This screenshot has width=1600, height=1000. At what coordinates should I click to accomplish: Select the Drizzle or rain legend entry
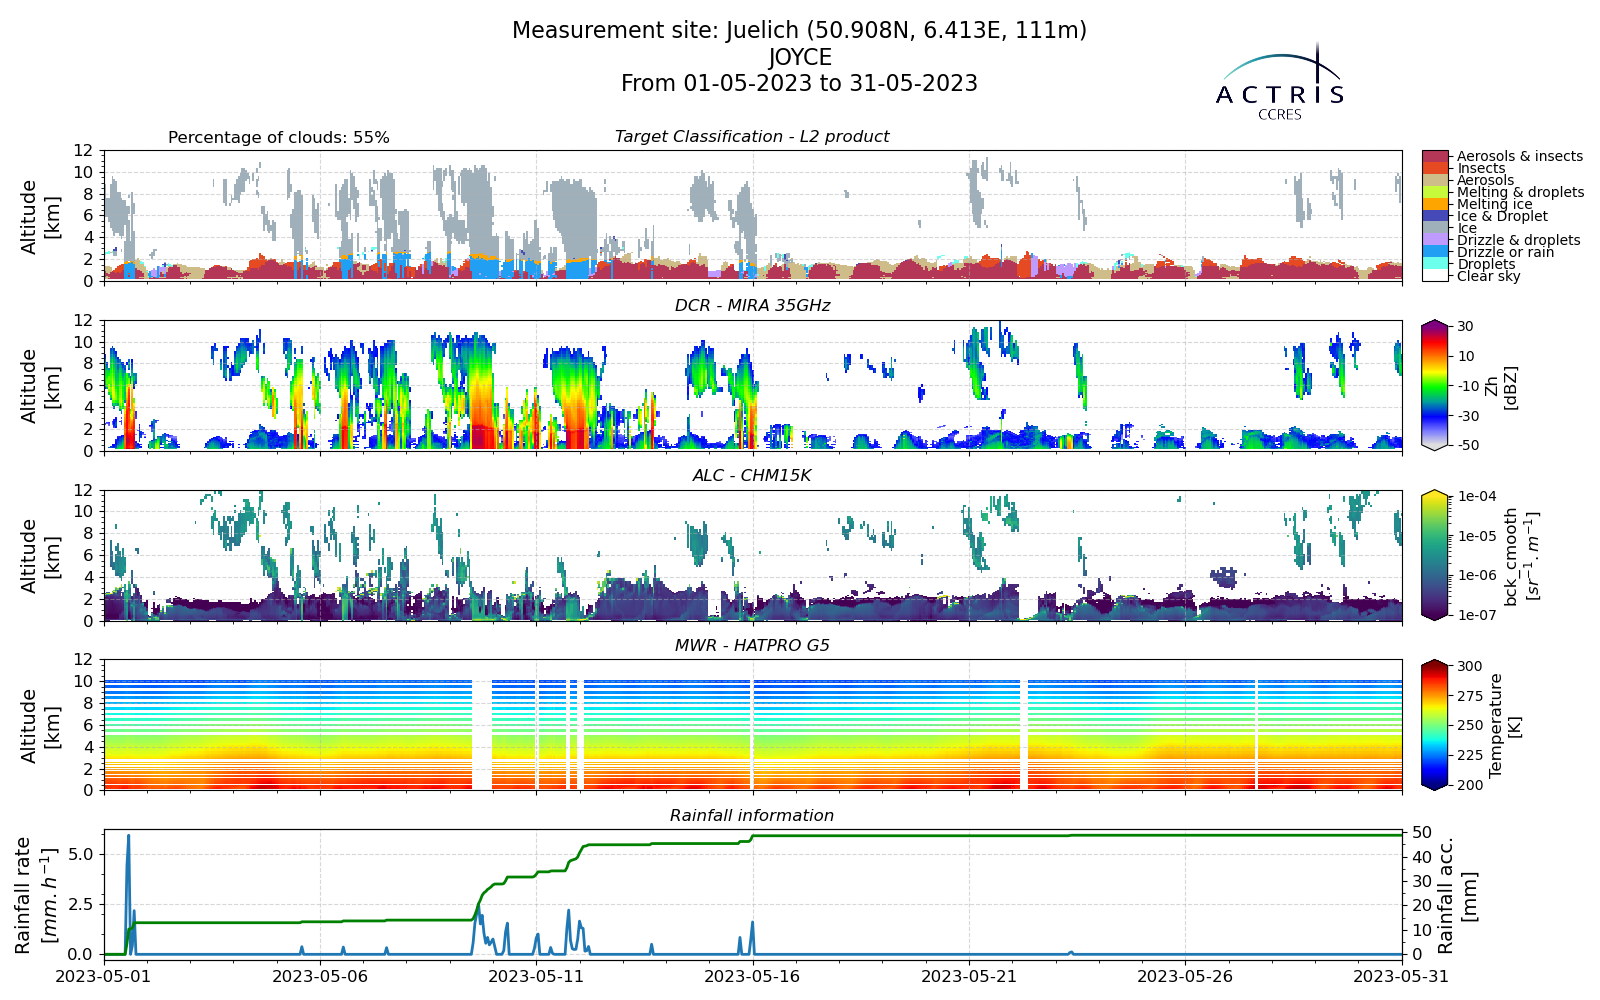click(x=1506, y=252)
